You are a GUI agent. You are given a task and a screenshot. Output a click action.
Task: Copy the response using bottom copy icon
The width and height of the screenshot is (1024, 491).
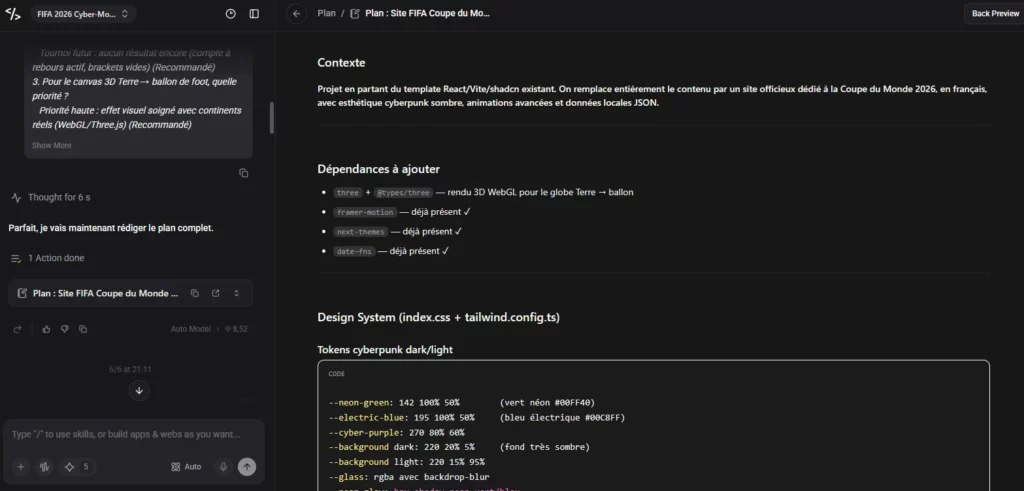[83, 329]
